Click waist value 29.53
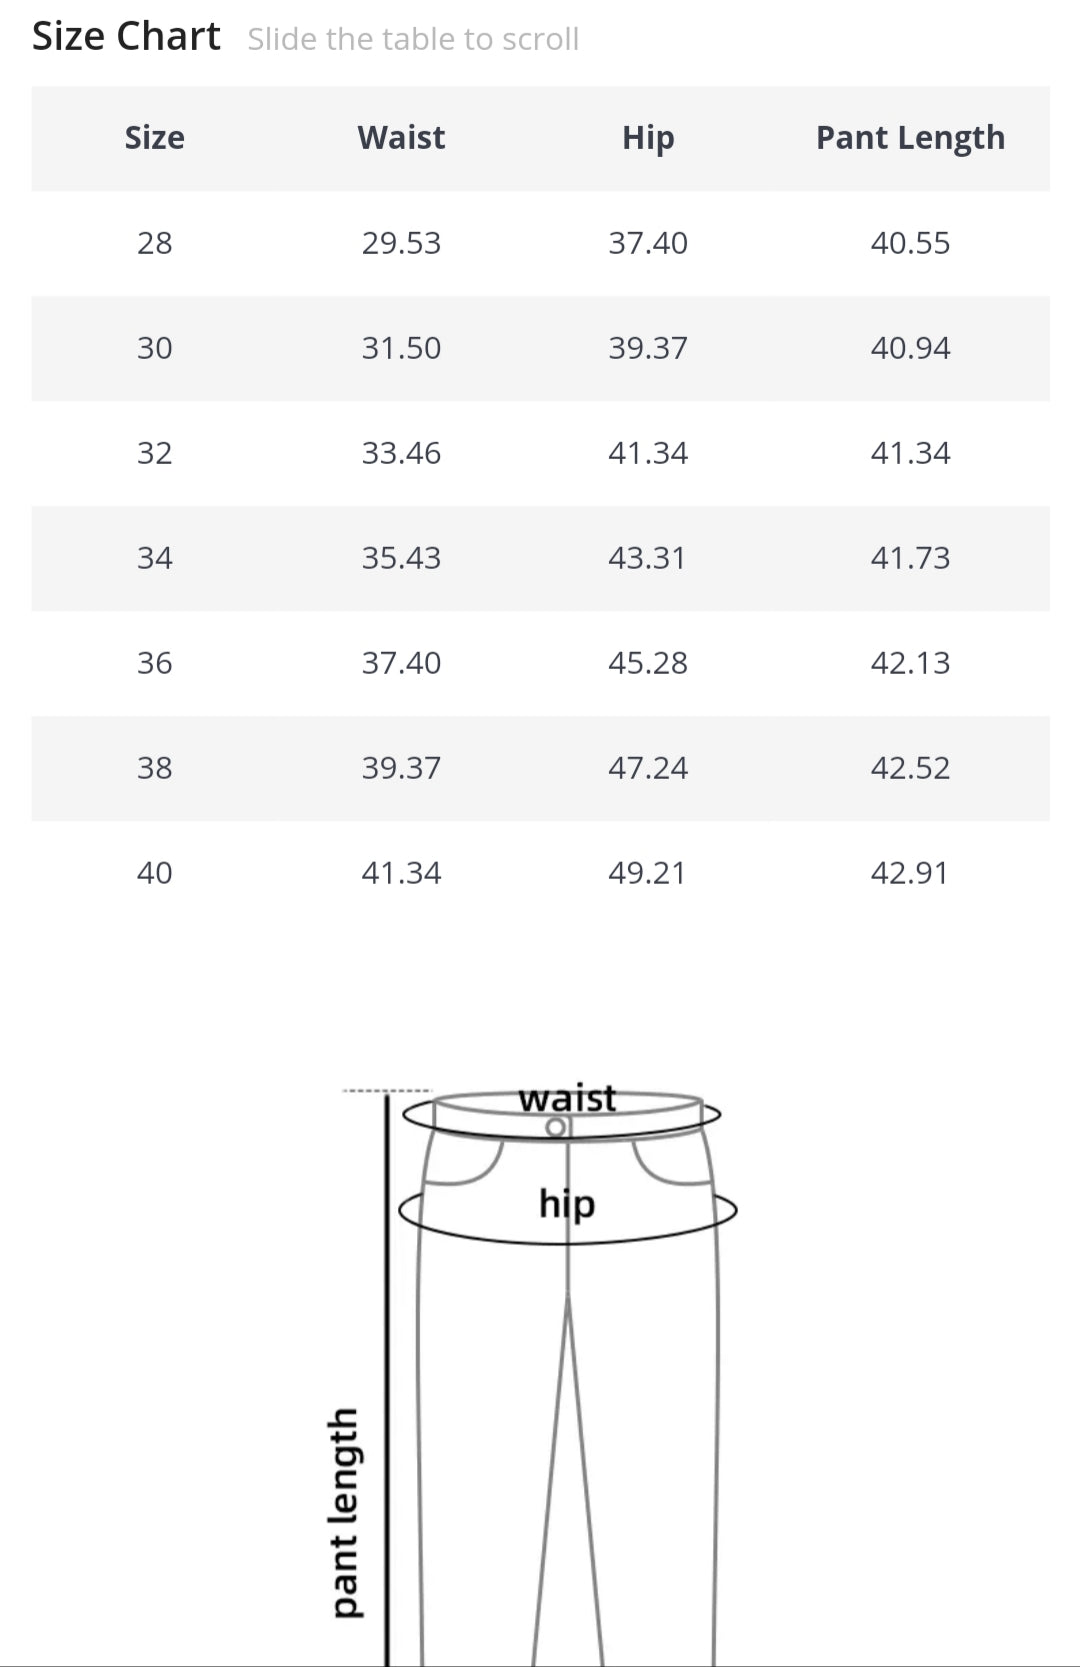 coord(401,243)
